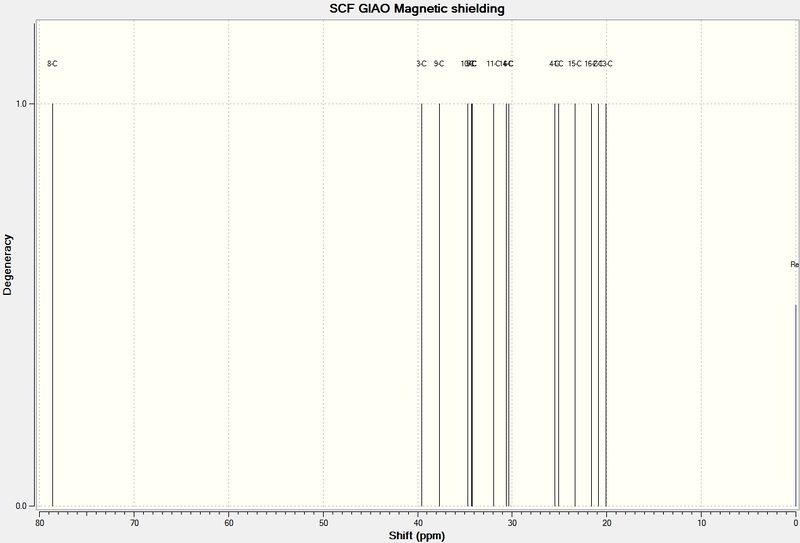
Task: Click the '80' x-axis tick label
Action: click(40, 523)
